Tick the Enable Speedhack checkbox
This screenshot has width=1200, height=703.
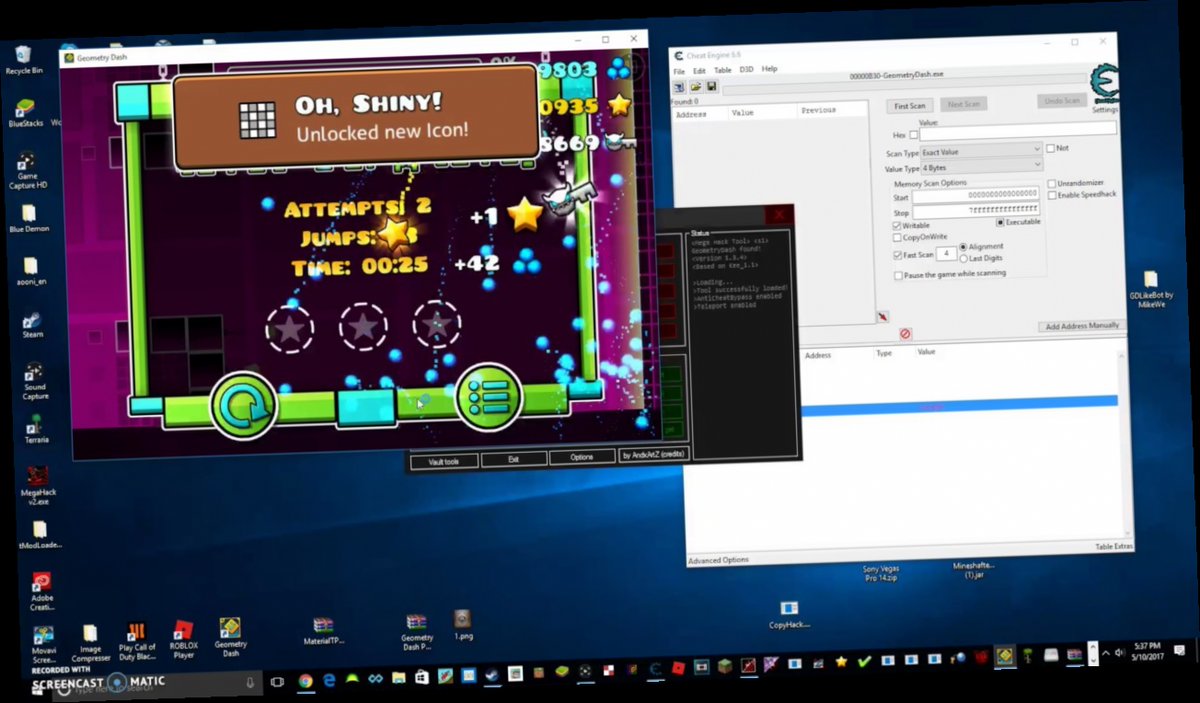[x=1051, y=195]
